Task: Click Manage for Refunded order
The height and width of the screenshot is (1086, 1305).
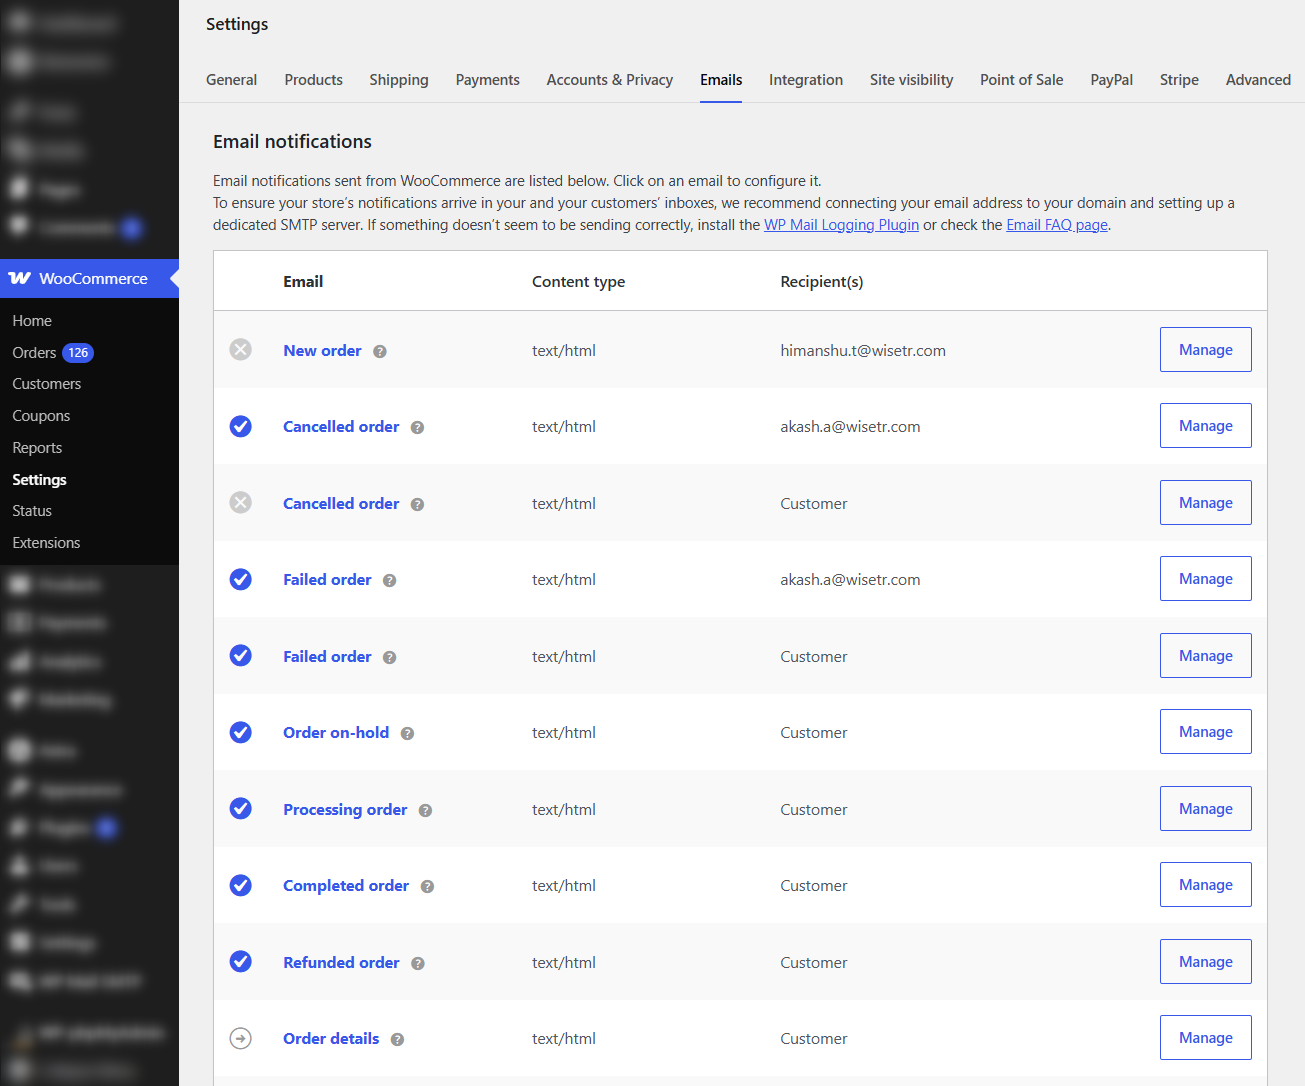Action: (x=1206, y=962)
